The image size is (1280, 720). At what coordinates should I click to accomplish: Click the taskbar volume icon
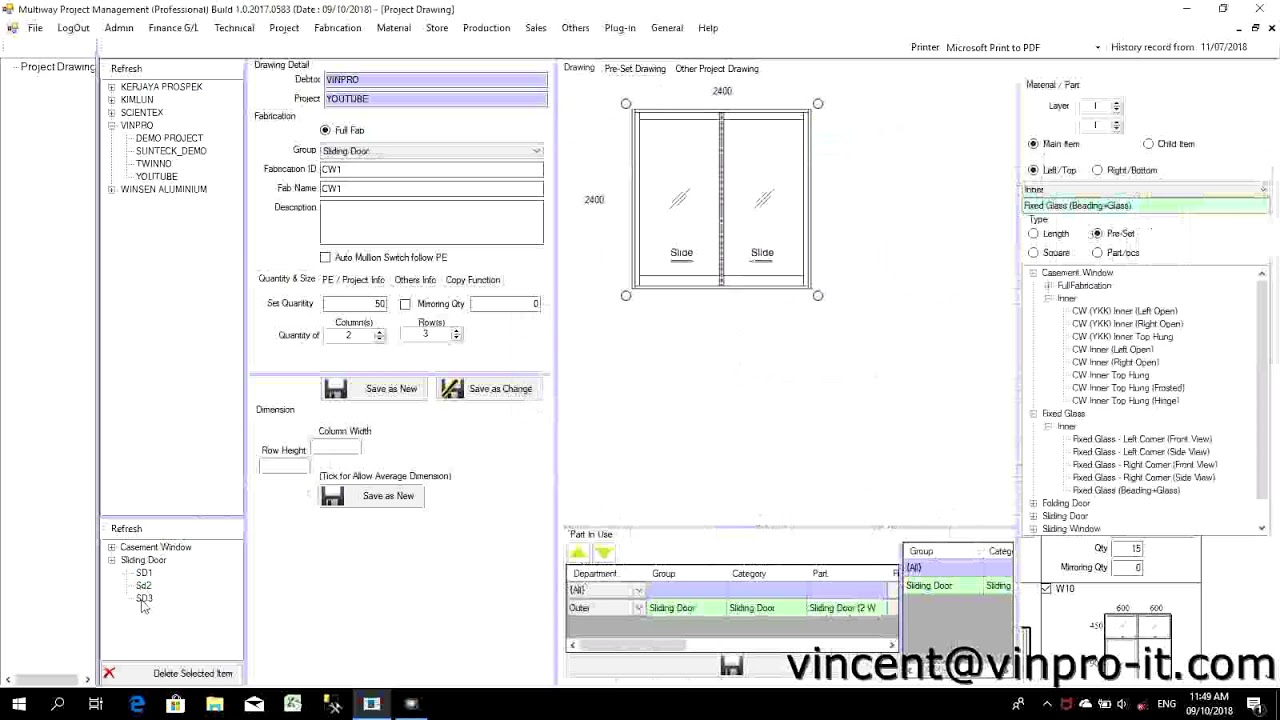click(x=1121, y=704)
